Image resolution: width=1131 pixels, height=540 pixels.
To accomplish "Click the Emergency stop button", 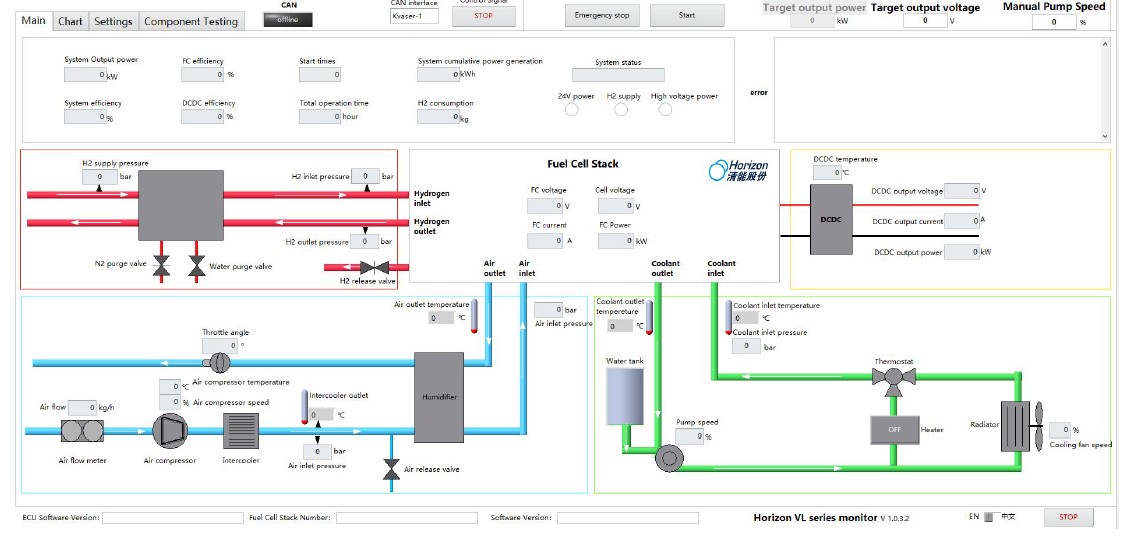I will coord(602,15).
